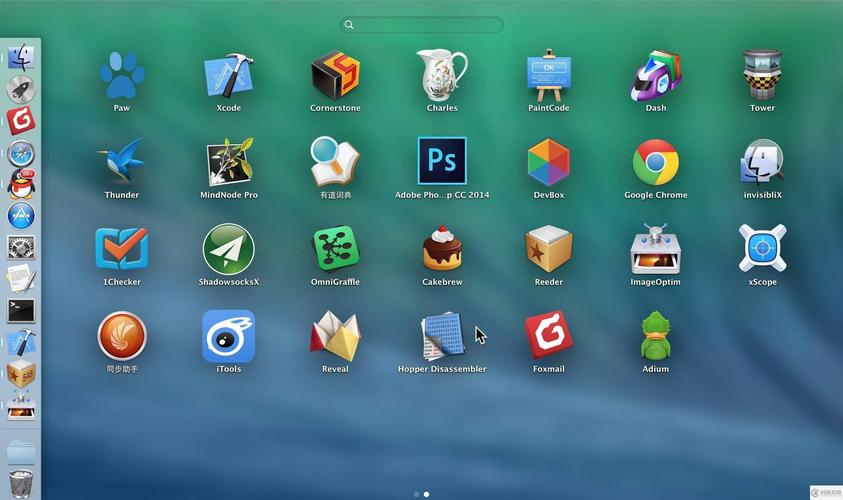Open the 有道词典 dictionary app
The width and height of the screenshot is (843, 500).
335,161
